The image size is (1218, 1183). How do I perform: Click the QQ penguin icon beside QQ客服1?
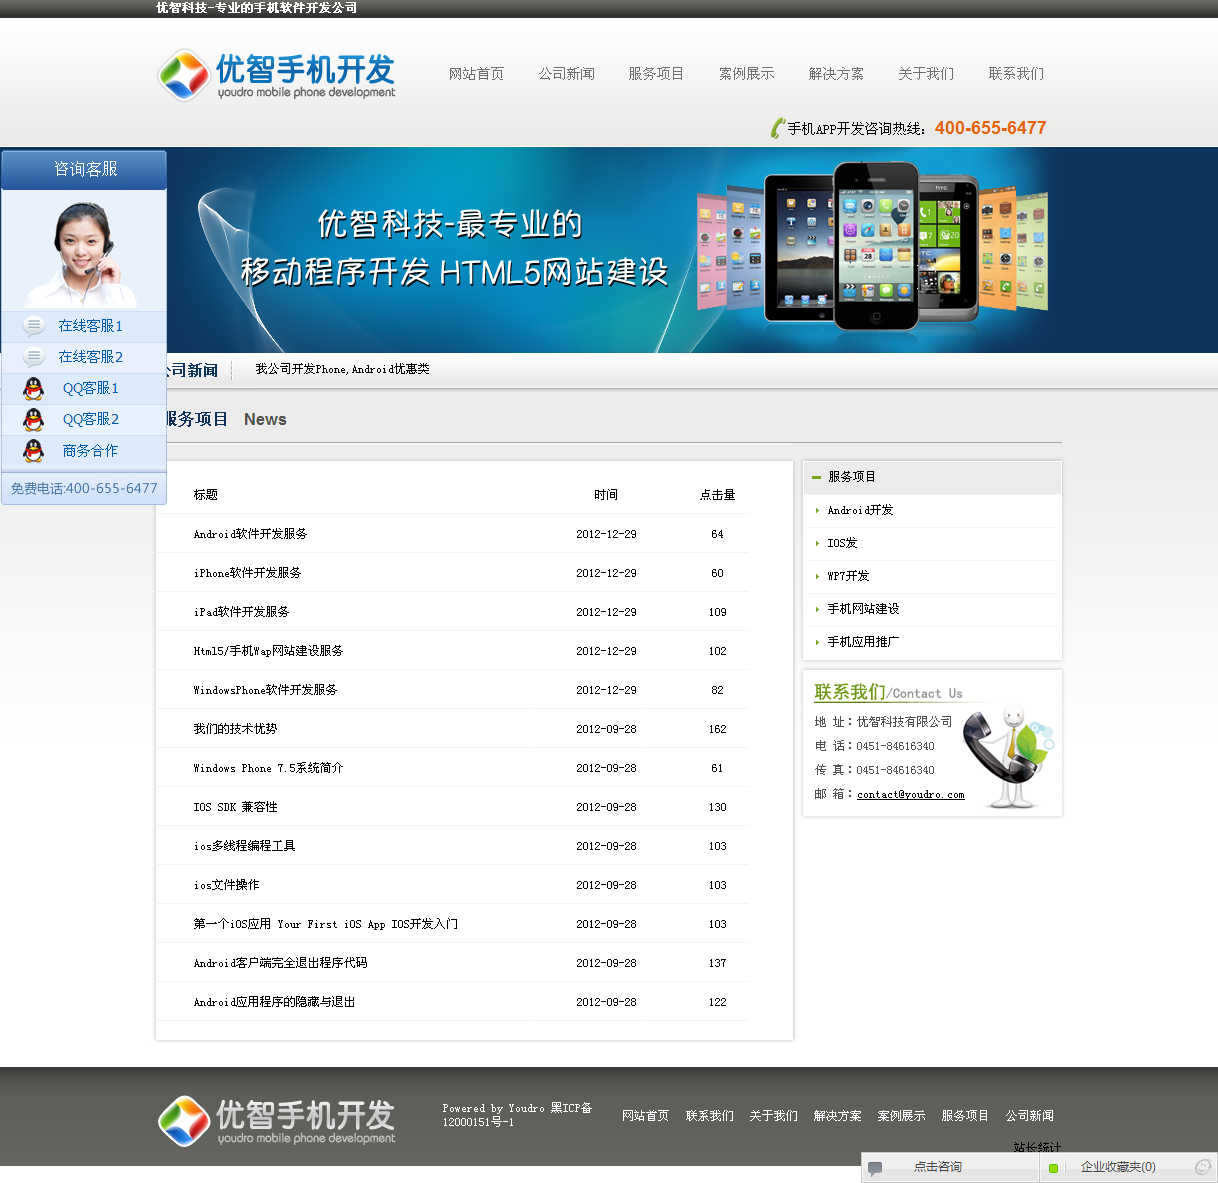click(34, 388)
